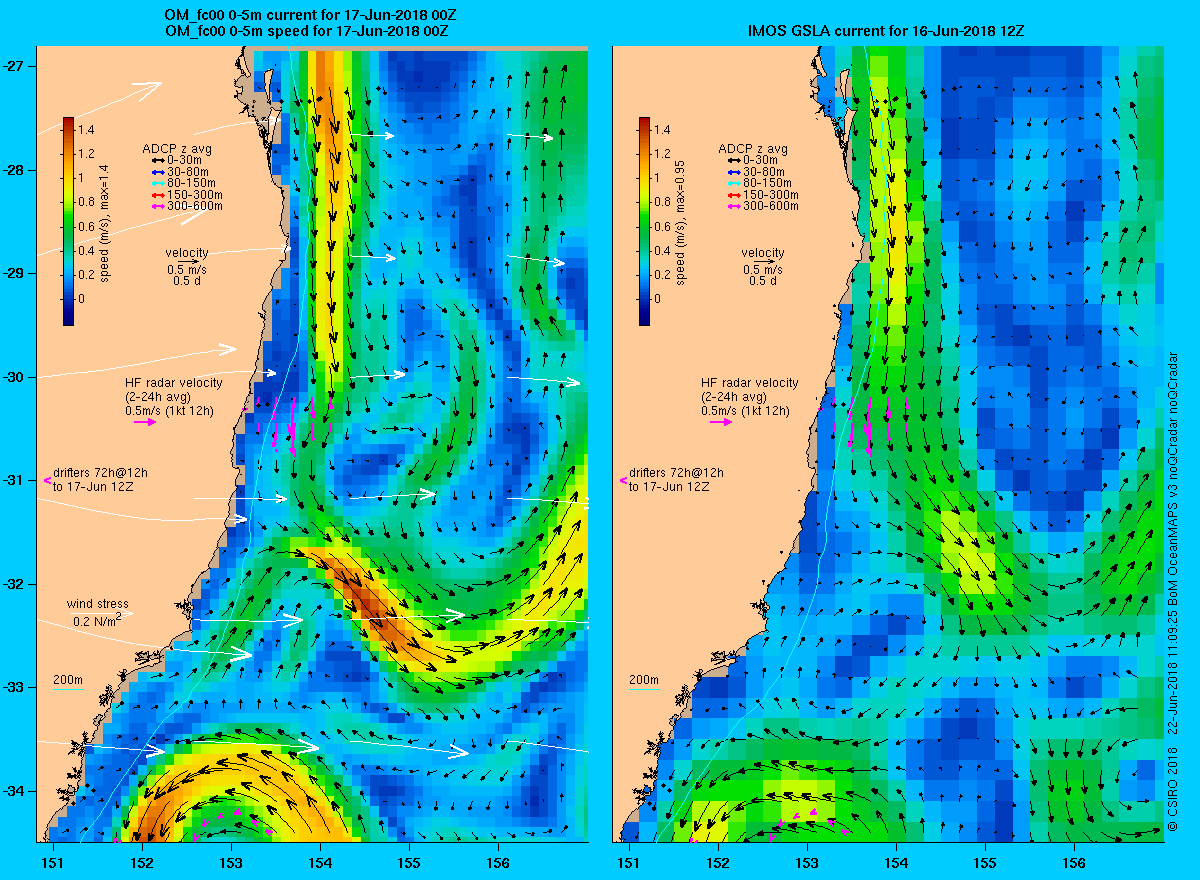Select the speed color bar in IMOS GSLA panel
The width and height of the screenshot is (1200, 880).
(645, 221)
